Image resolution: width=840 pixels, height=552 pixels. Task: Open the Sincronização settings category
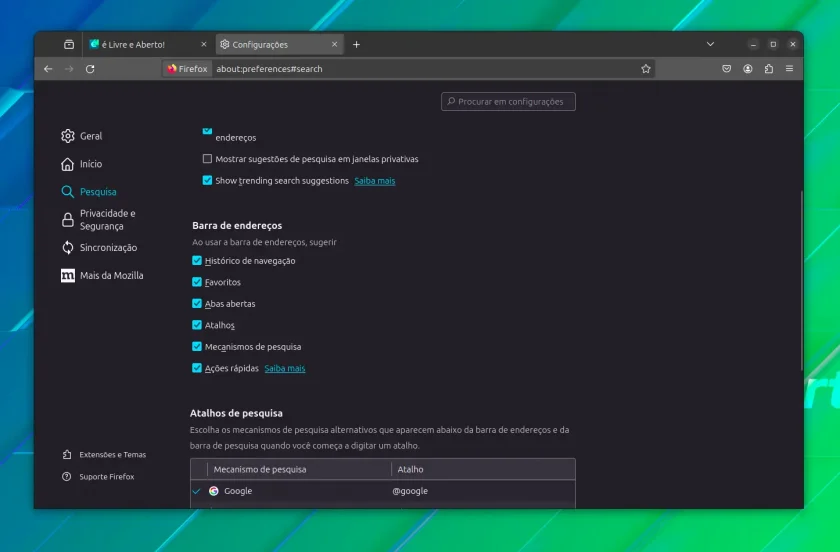[x=99, y=248]
